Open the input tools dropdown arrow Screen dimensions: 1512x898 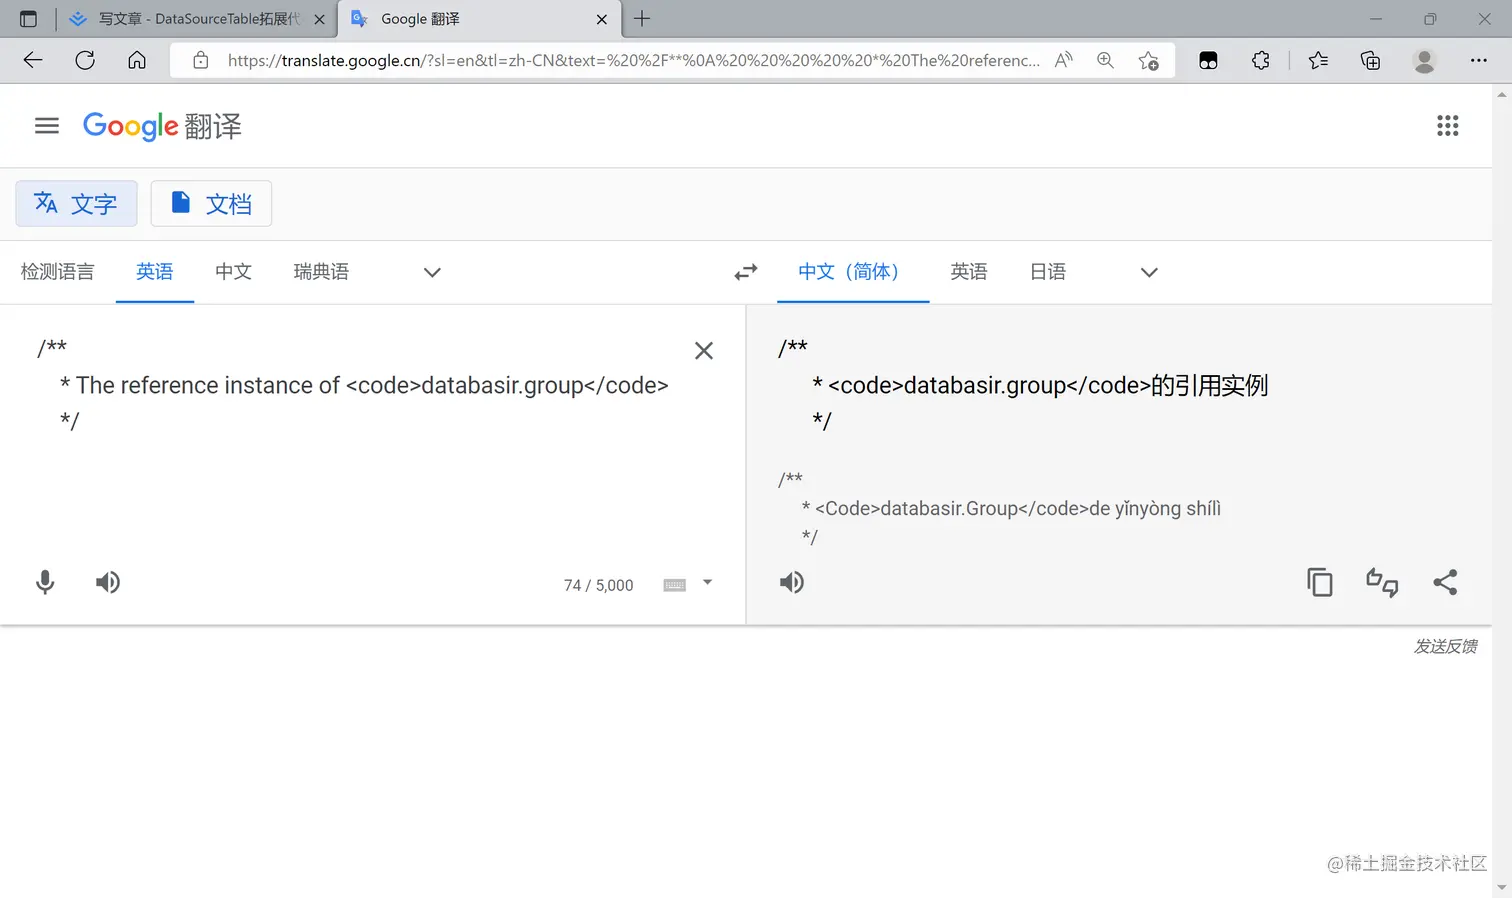point(707,583)
